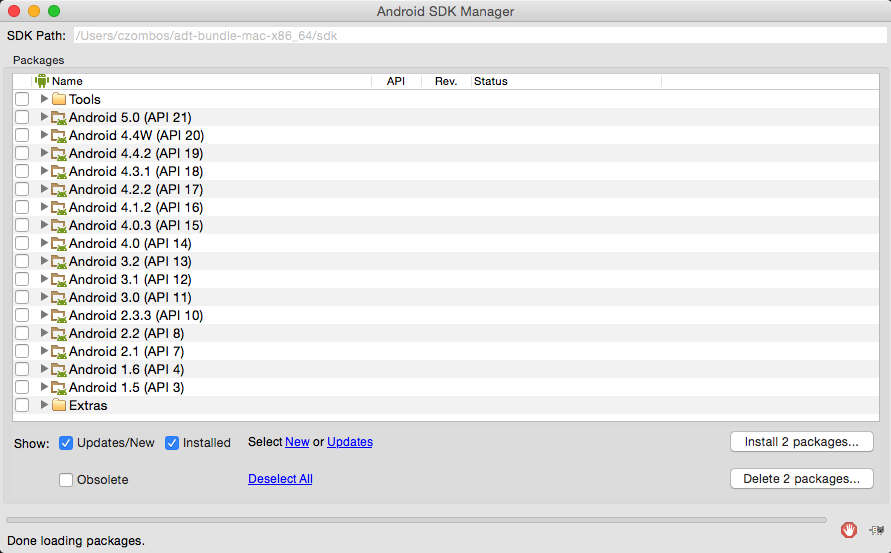Sort by the Name column header
This screenshot has height=553, width=891.
pyautogui.click(x=202, y=81)
